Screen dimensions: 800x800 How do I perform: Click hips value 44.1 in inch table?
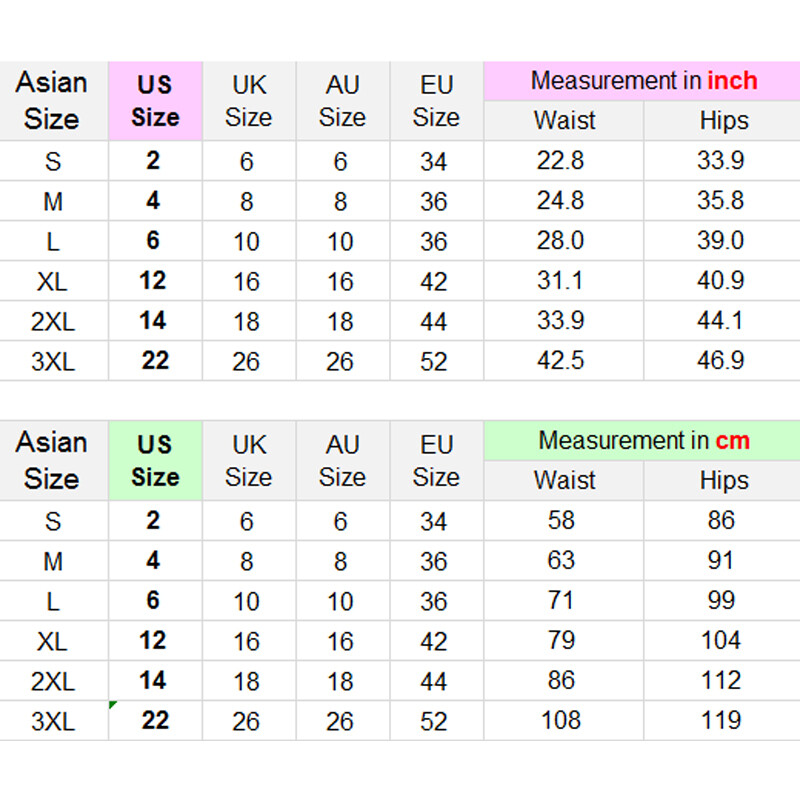click(x=720, y=321)
